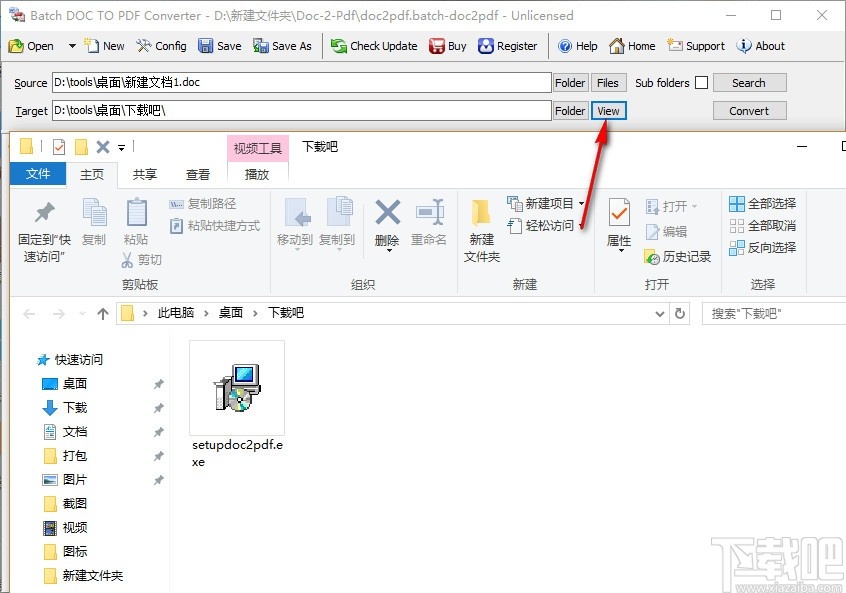Click 重命名 in the ribbon
Screen dimensions: 846x593
[429, 223]
